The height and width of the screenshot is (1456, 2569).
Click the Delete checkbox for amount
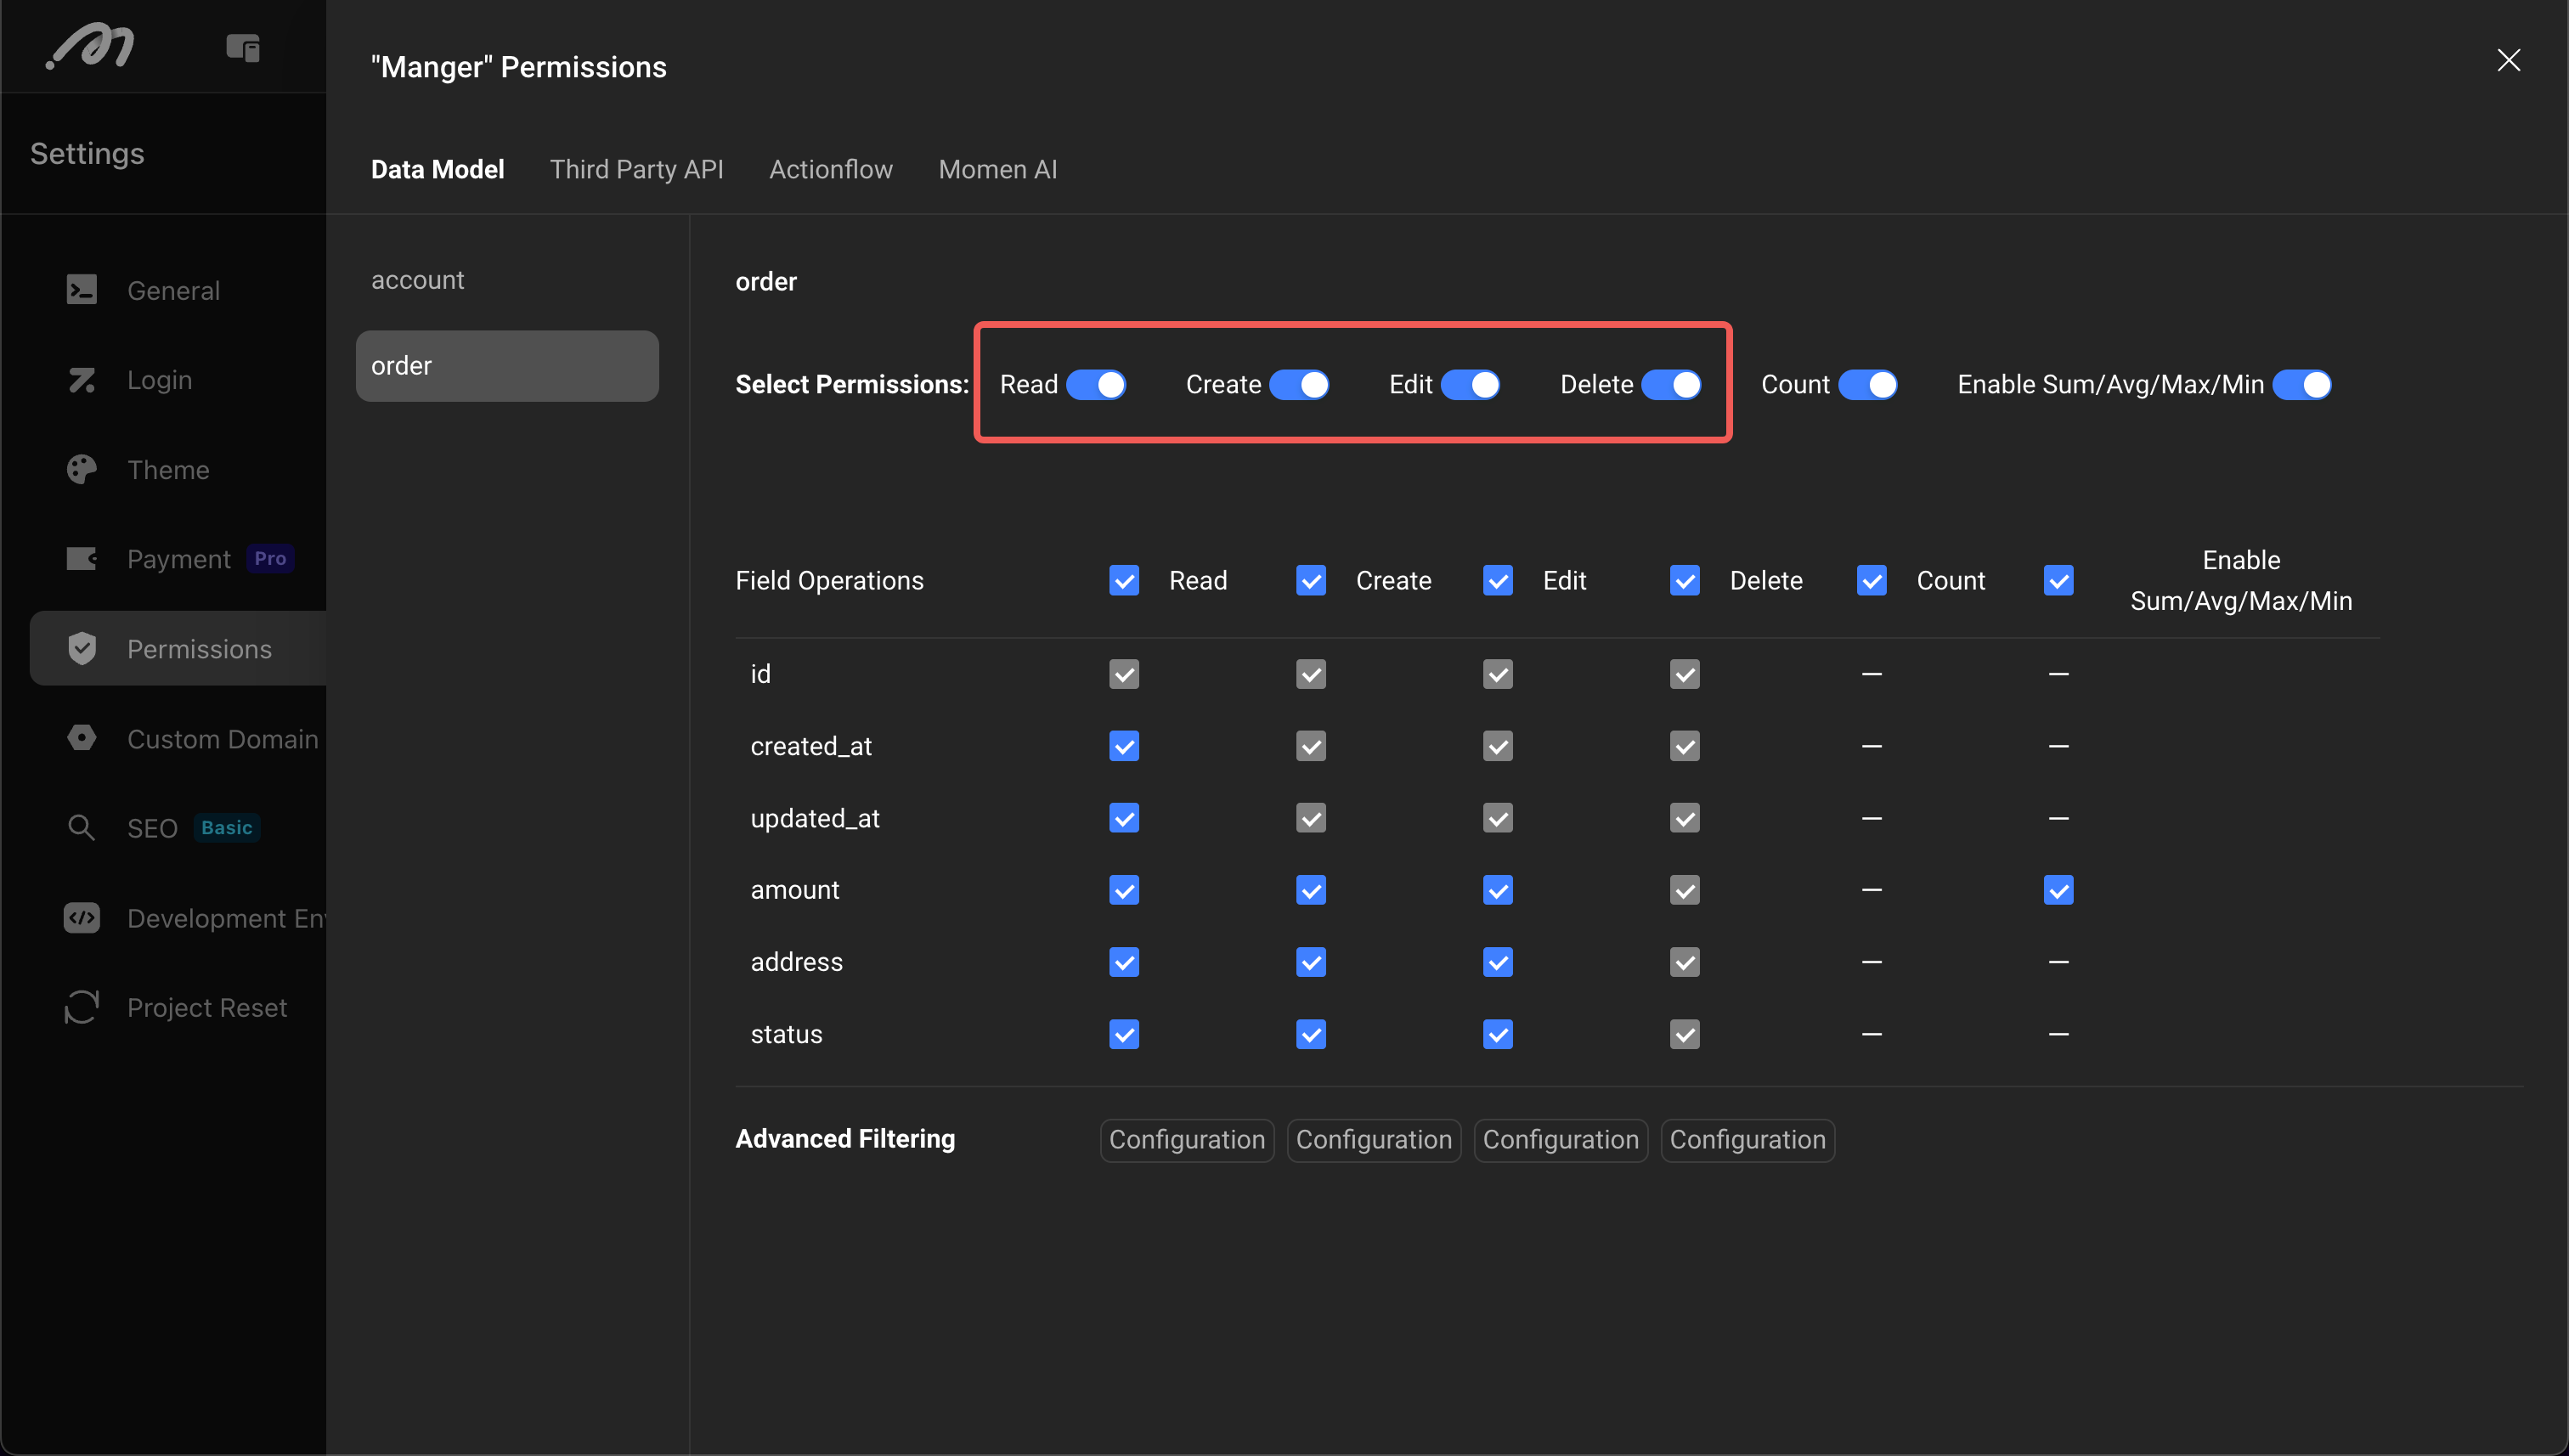tap(1685, 890)
